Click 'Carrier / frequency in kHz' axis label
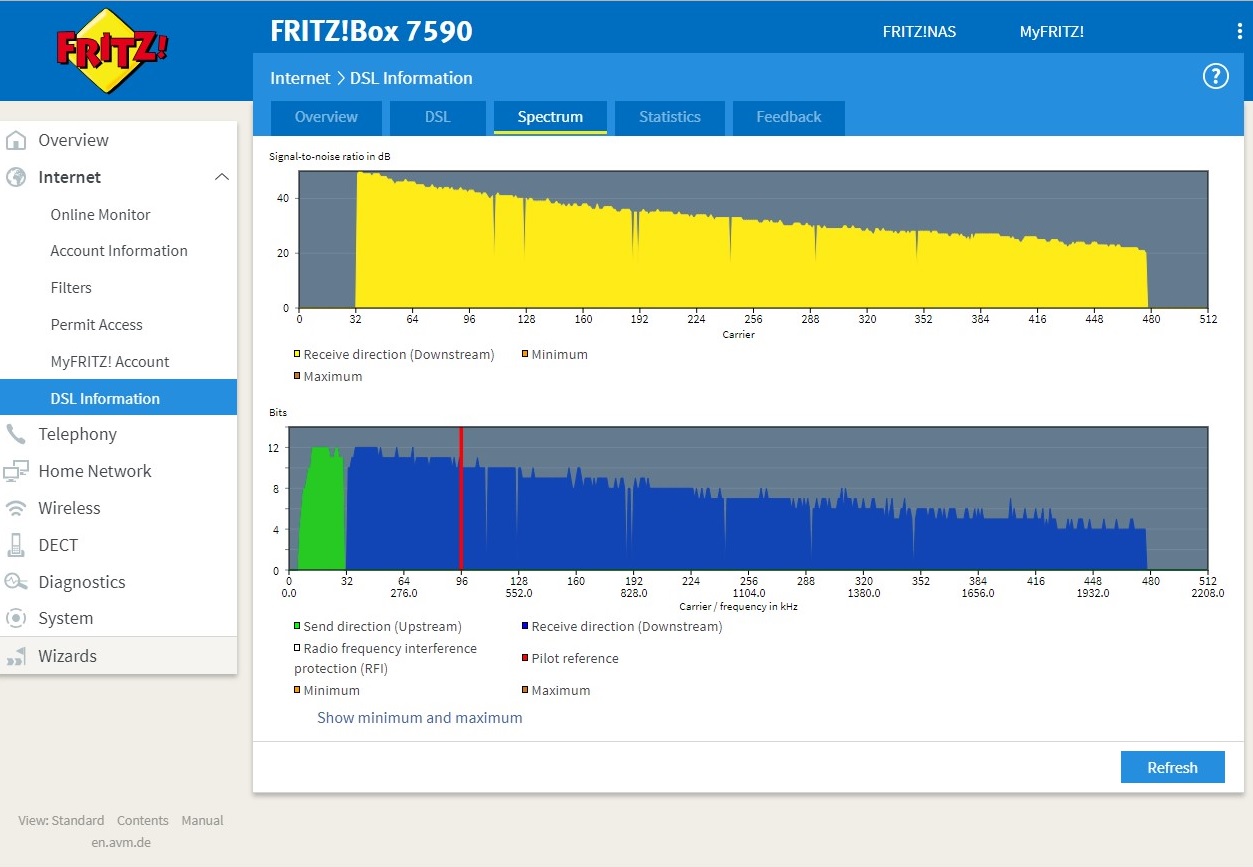1253x867 pixels. [x=738, y=606]
